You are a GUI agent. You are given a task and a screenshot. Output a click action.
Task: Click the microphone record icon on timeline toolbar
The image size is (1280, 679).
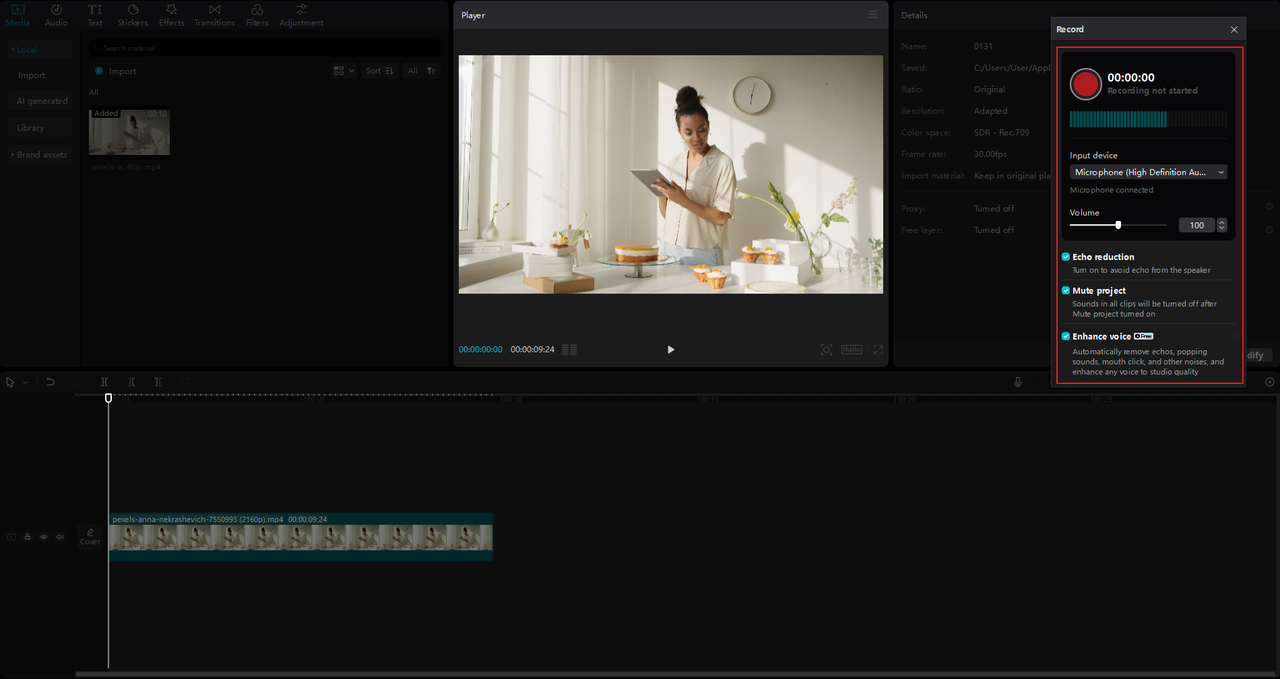click(x=1018, y=382)
